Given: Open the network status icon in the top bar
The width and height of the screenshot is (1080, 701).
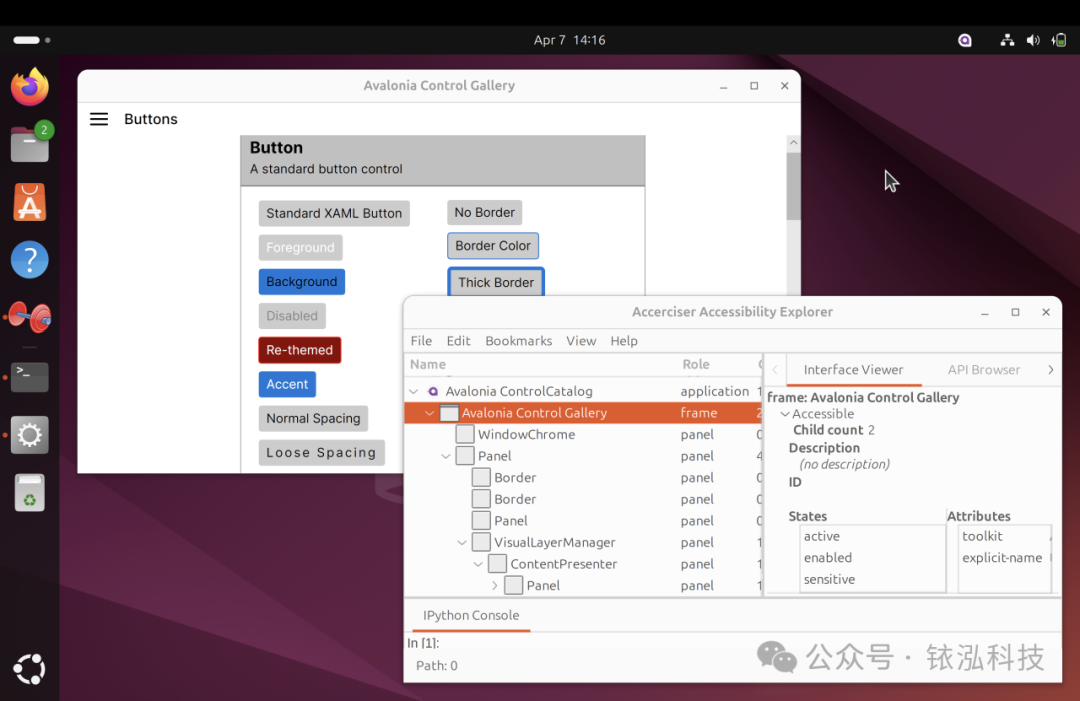Looking at the screenshot, I should click(1007, 40).
